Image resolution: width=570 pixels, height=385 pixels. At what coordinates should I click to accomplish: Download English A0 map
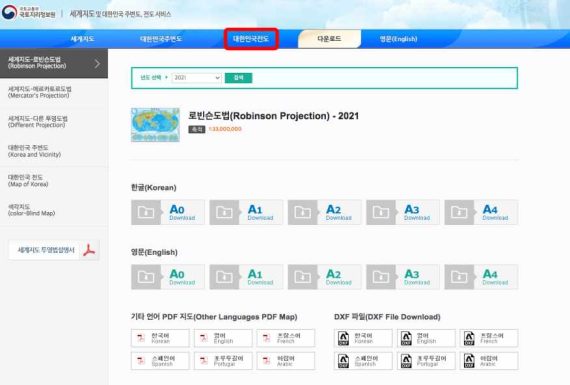click(168, 277)
